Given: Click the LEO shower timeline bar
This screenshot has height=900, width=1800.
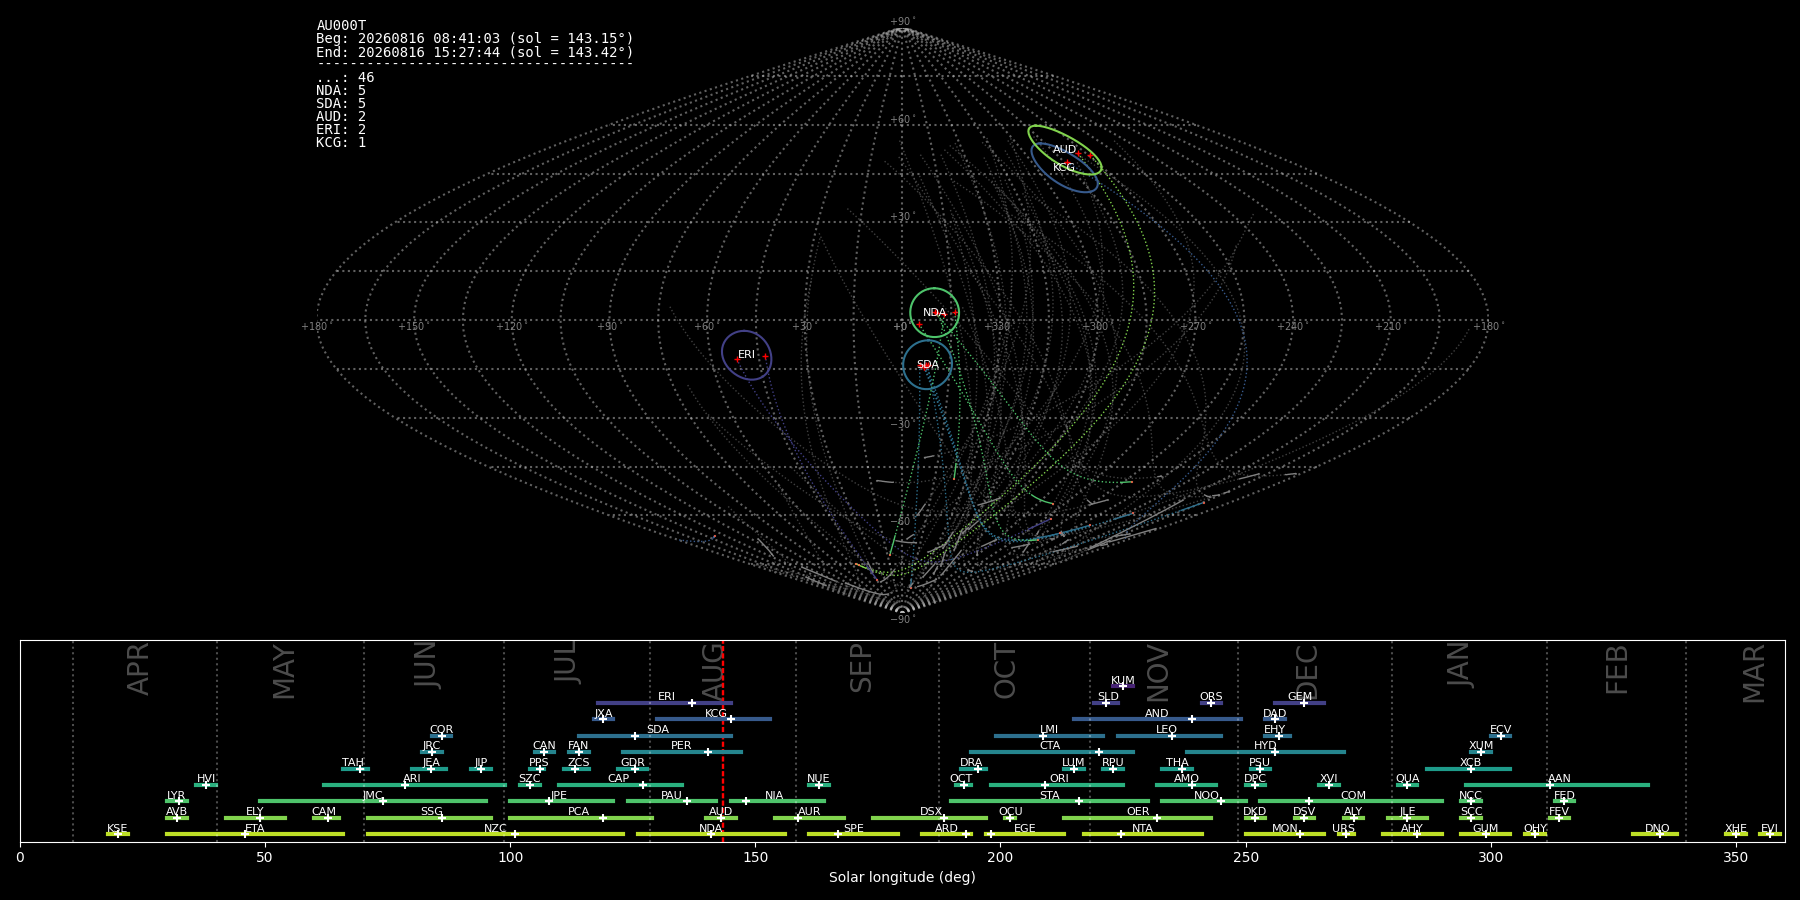Looking at the screenshot, I should [x=1169, y=736].
